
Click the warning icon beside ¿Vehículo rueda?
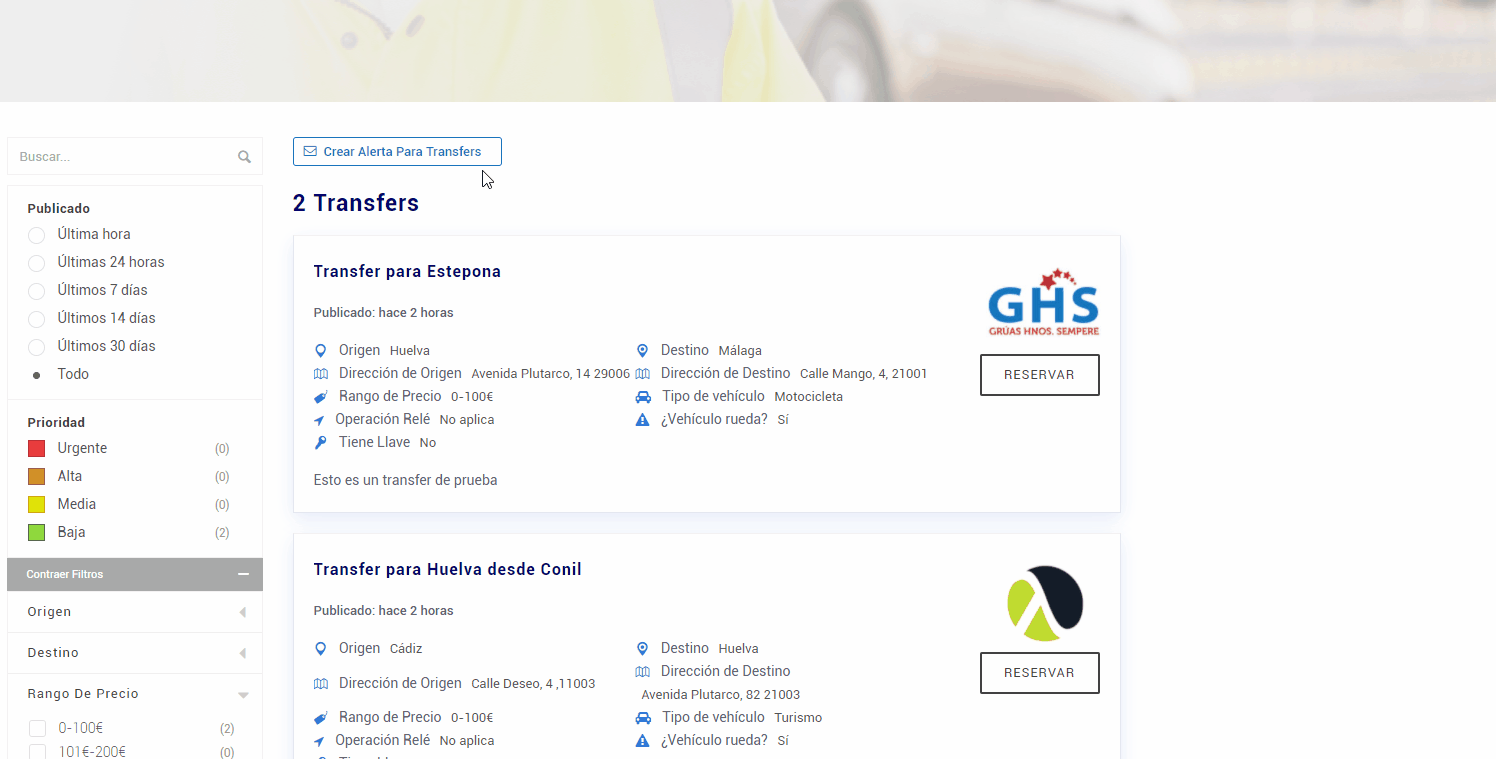click(643, 420)
